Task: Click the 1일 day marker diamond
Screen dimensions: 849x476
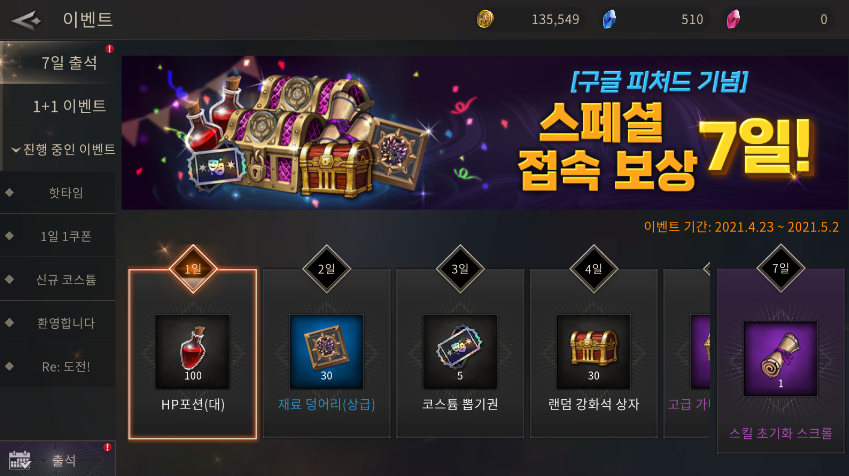Action: tap(193, 269)
